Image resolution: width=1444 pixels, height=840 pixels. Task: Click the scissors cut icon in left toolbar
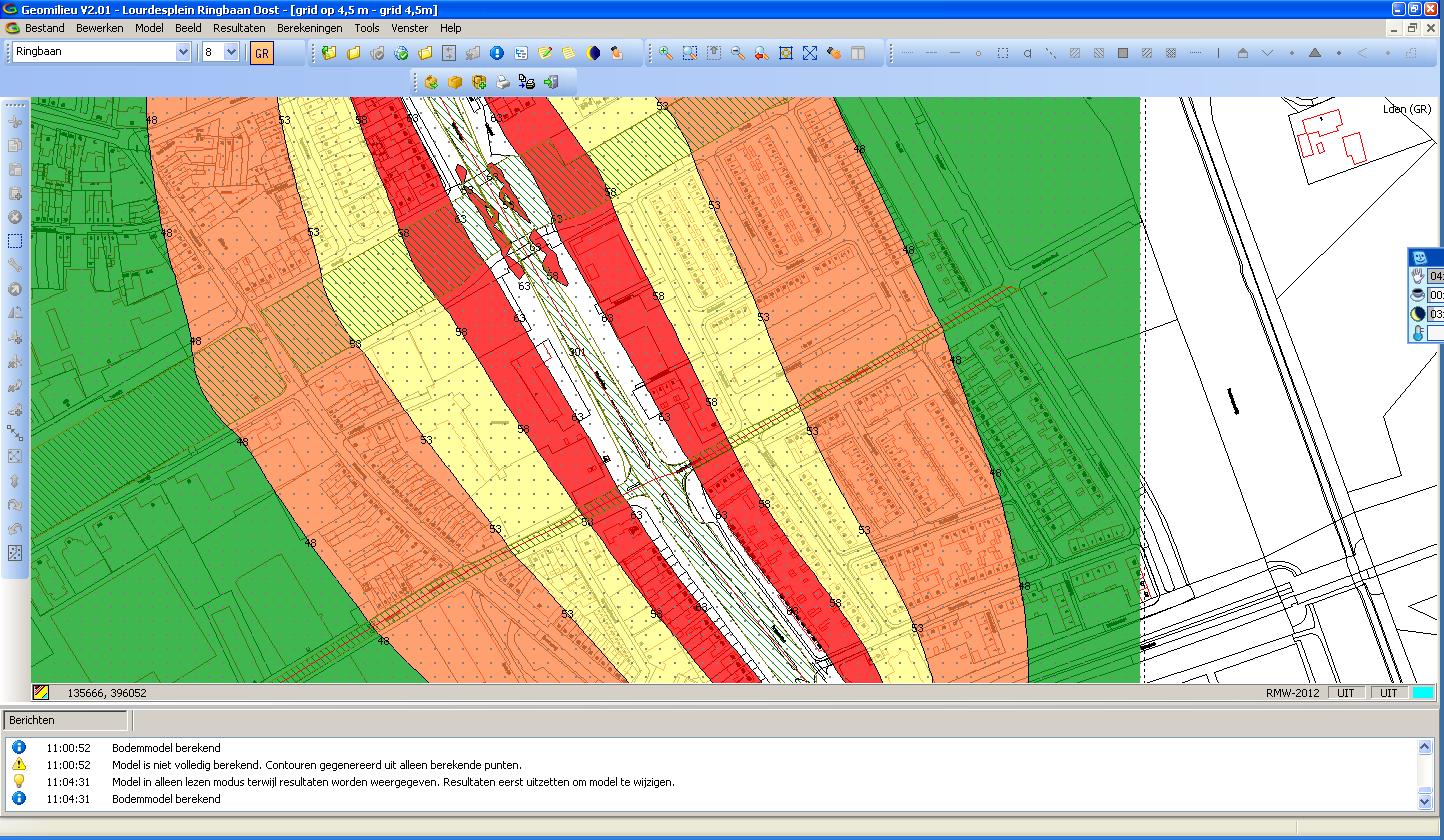coord(15,121)
